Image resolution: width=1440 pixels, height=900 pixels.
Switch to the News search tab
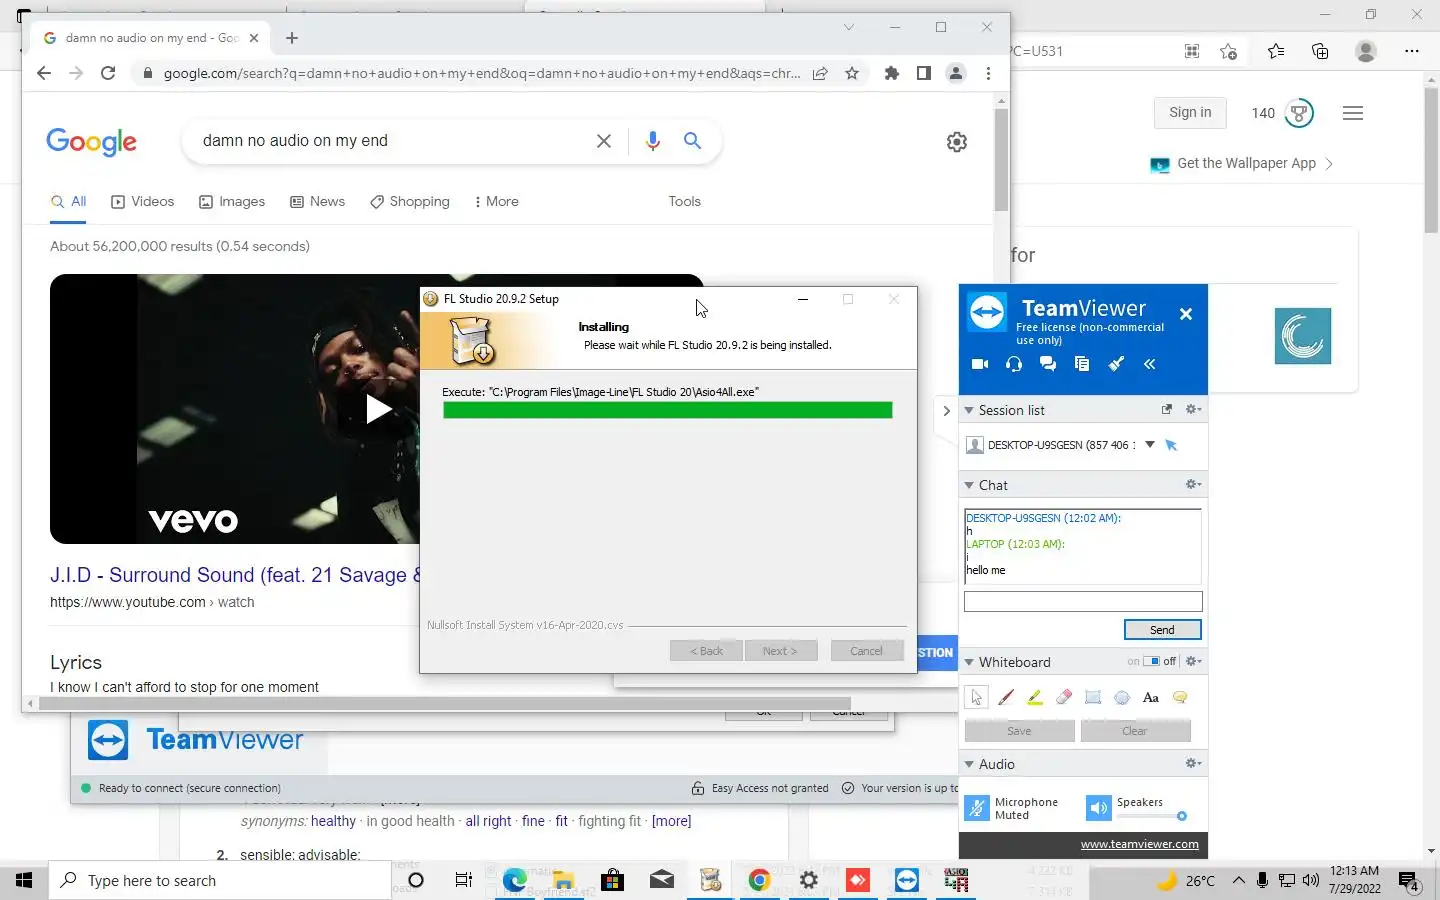click(317, 201)
